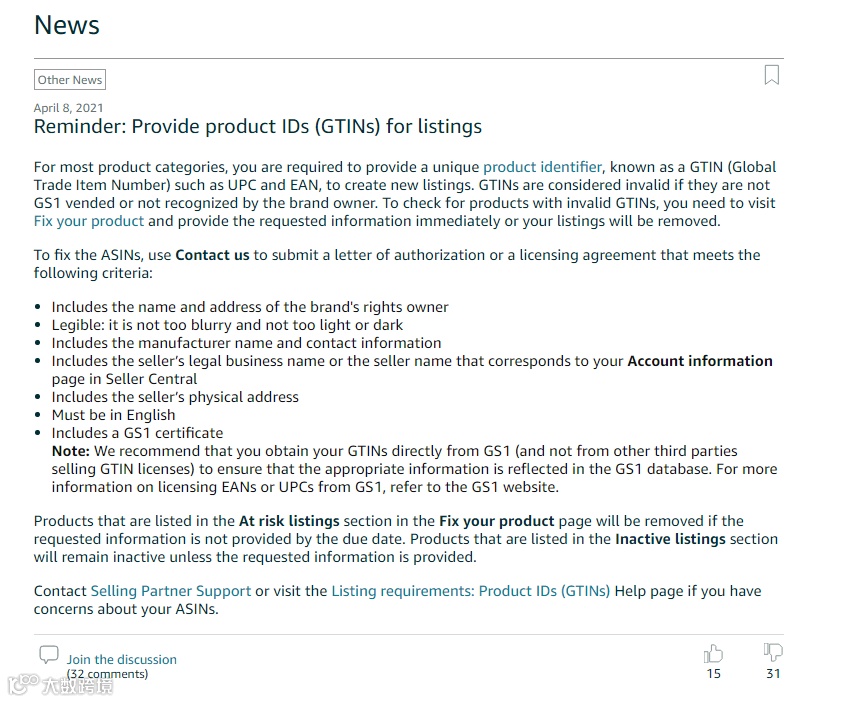Viewport: 864px width, 702px height.
Task: Click the bold Account information text
Action: 700,361
